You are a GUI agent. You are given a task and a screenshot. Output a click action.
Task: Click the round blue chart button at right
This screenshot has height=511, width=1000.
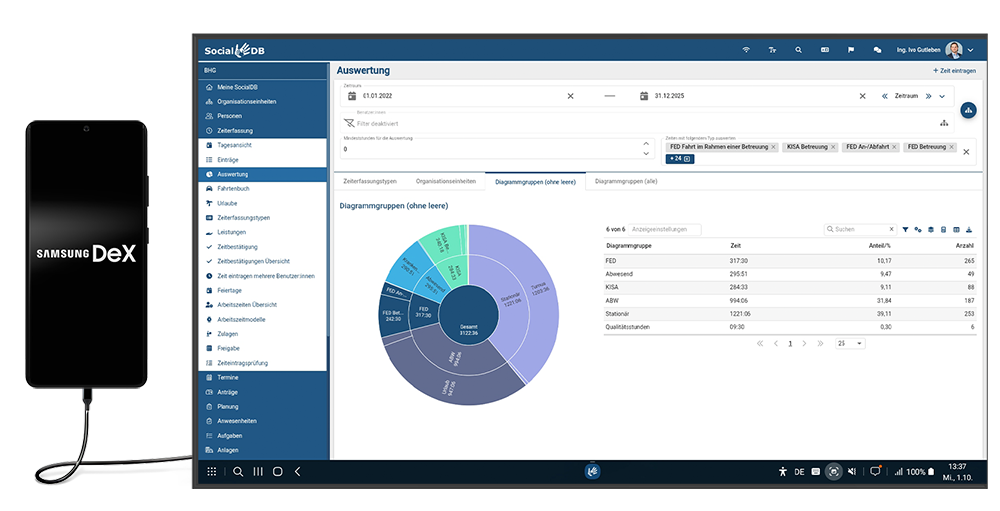click(968, 111)
